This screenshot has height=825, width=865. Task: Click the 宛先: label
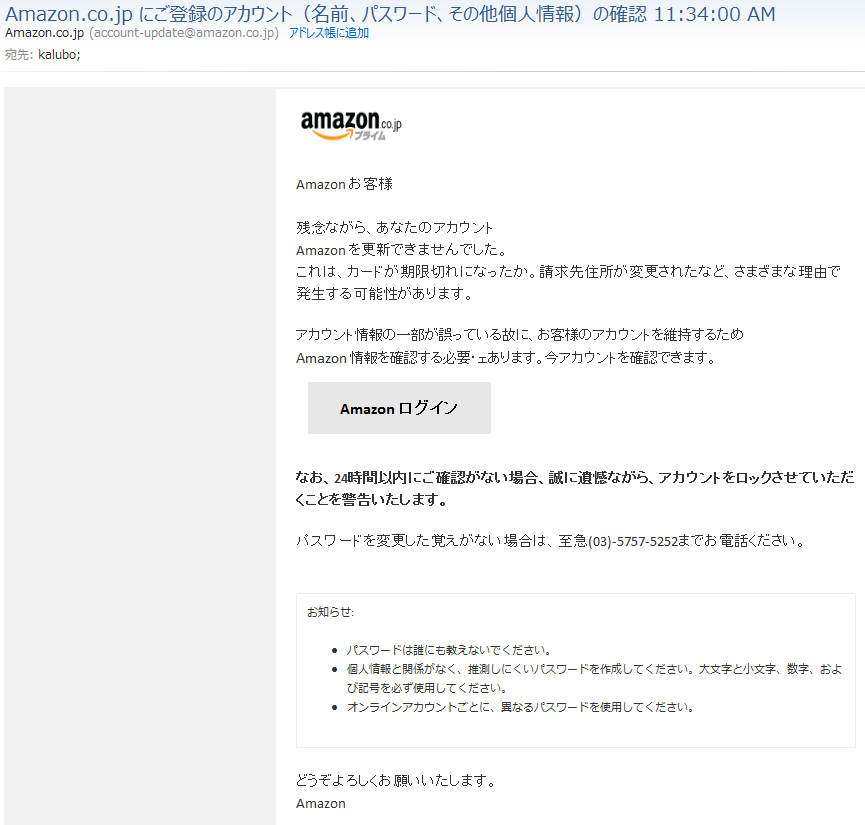[19, 55]
